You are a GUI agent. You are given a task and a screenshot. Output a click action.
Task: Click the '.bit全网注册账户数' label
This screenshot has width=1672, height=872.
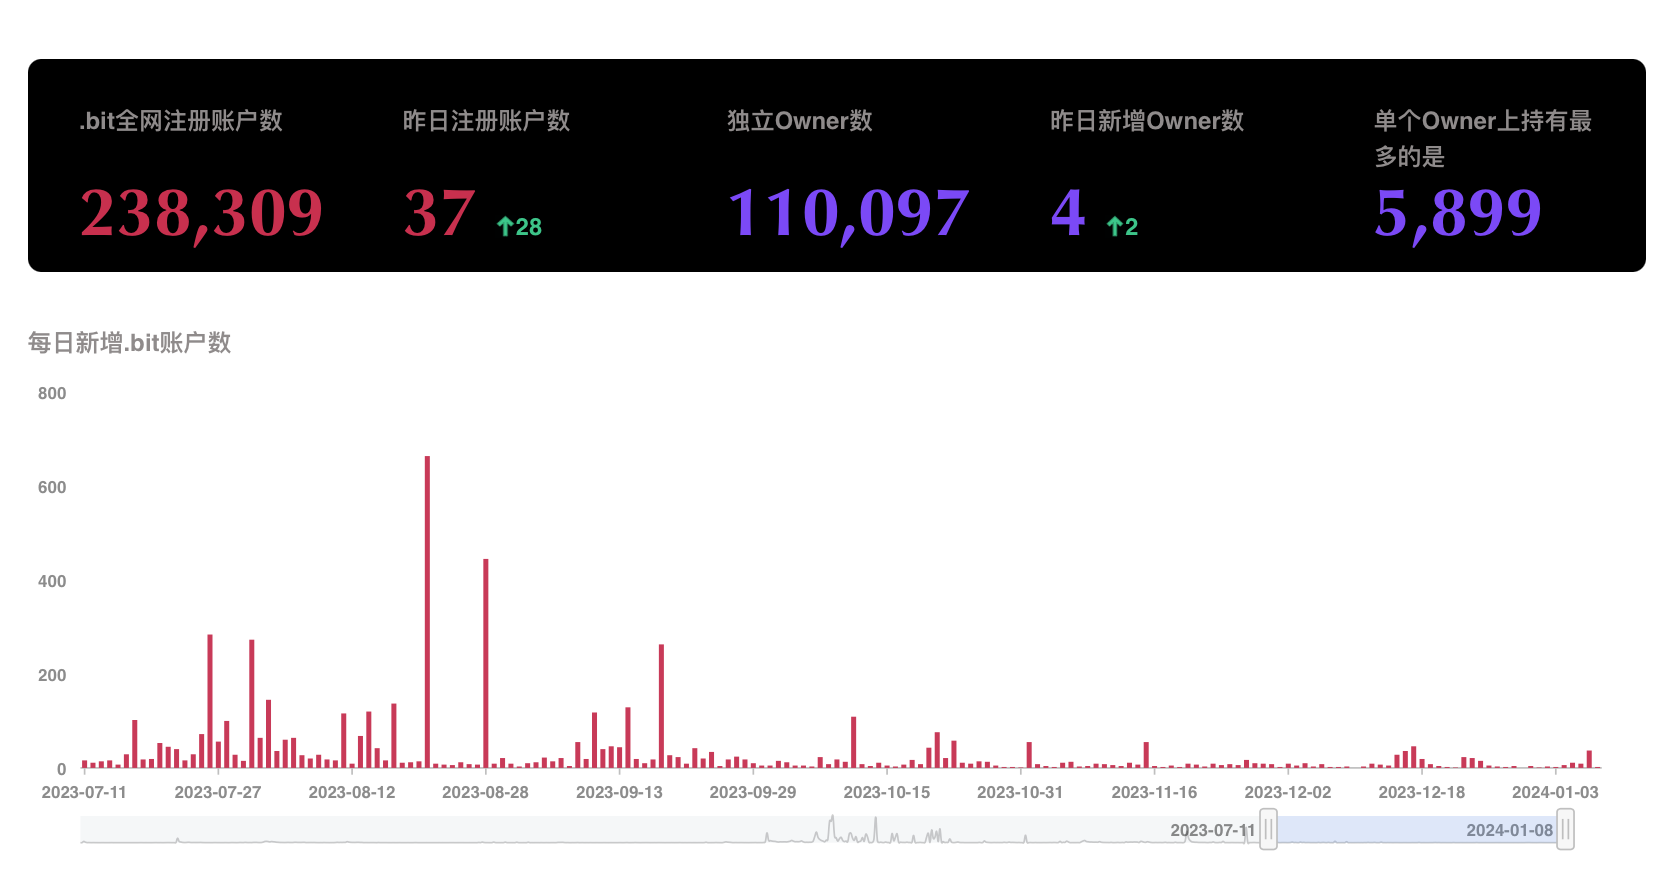coord(181,121)
